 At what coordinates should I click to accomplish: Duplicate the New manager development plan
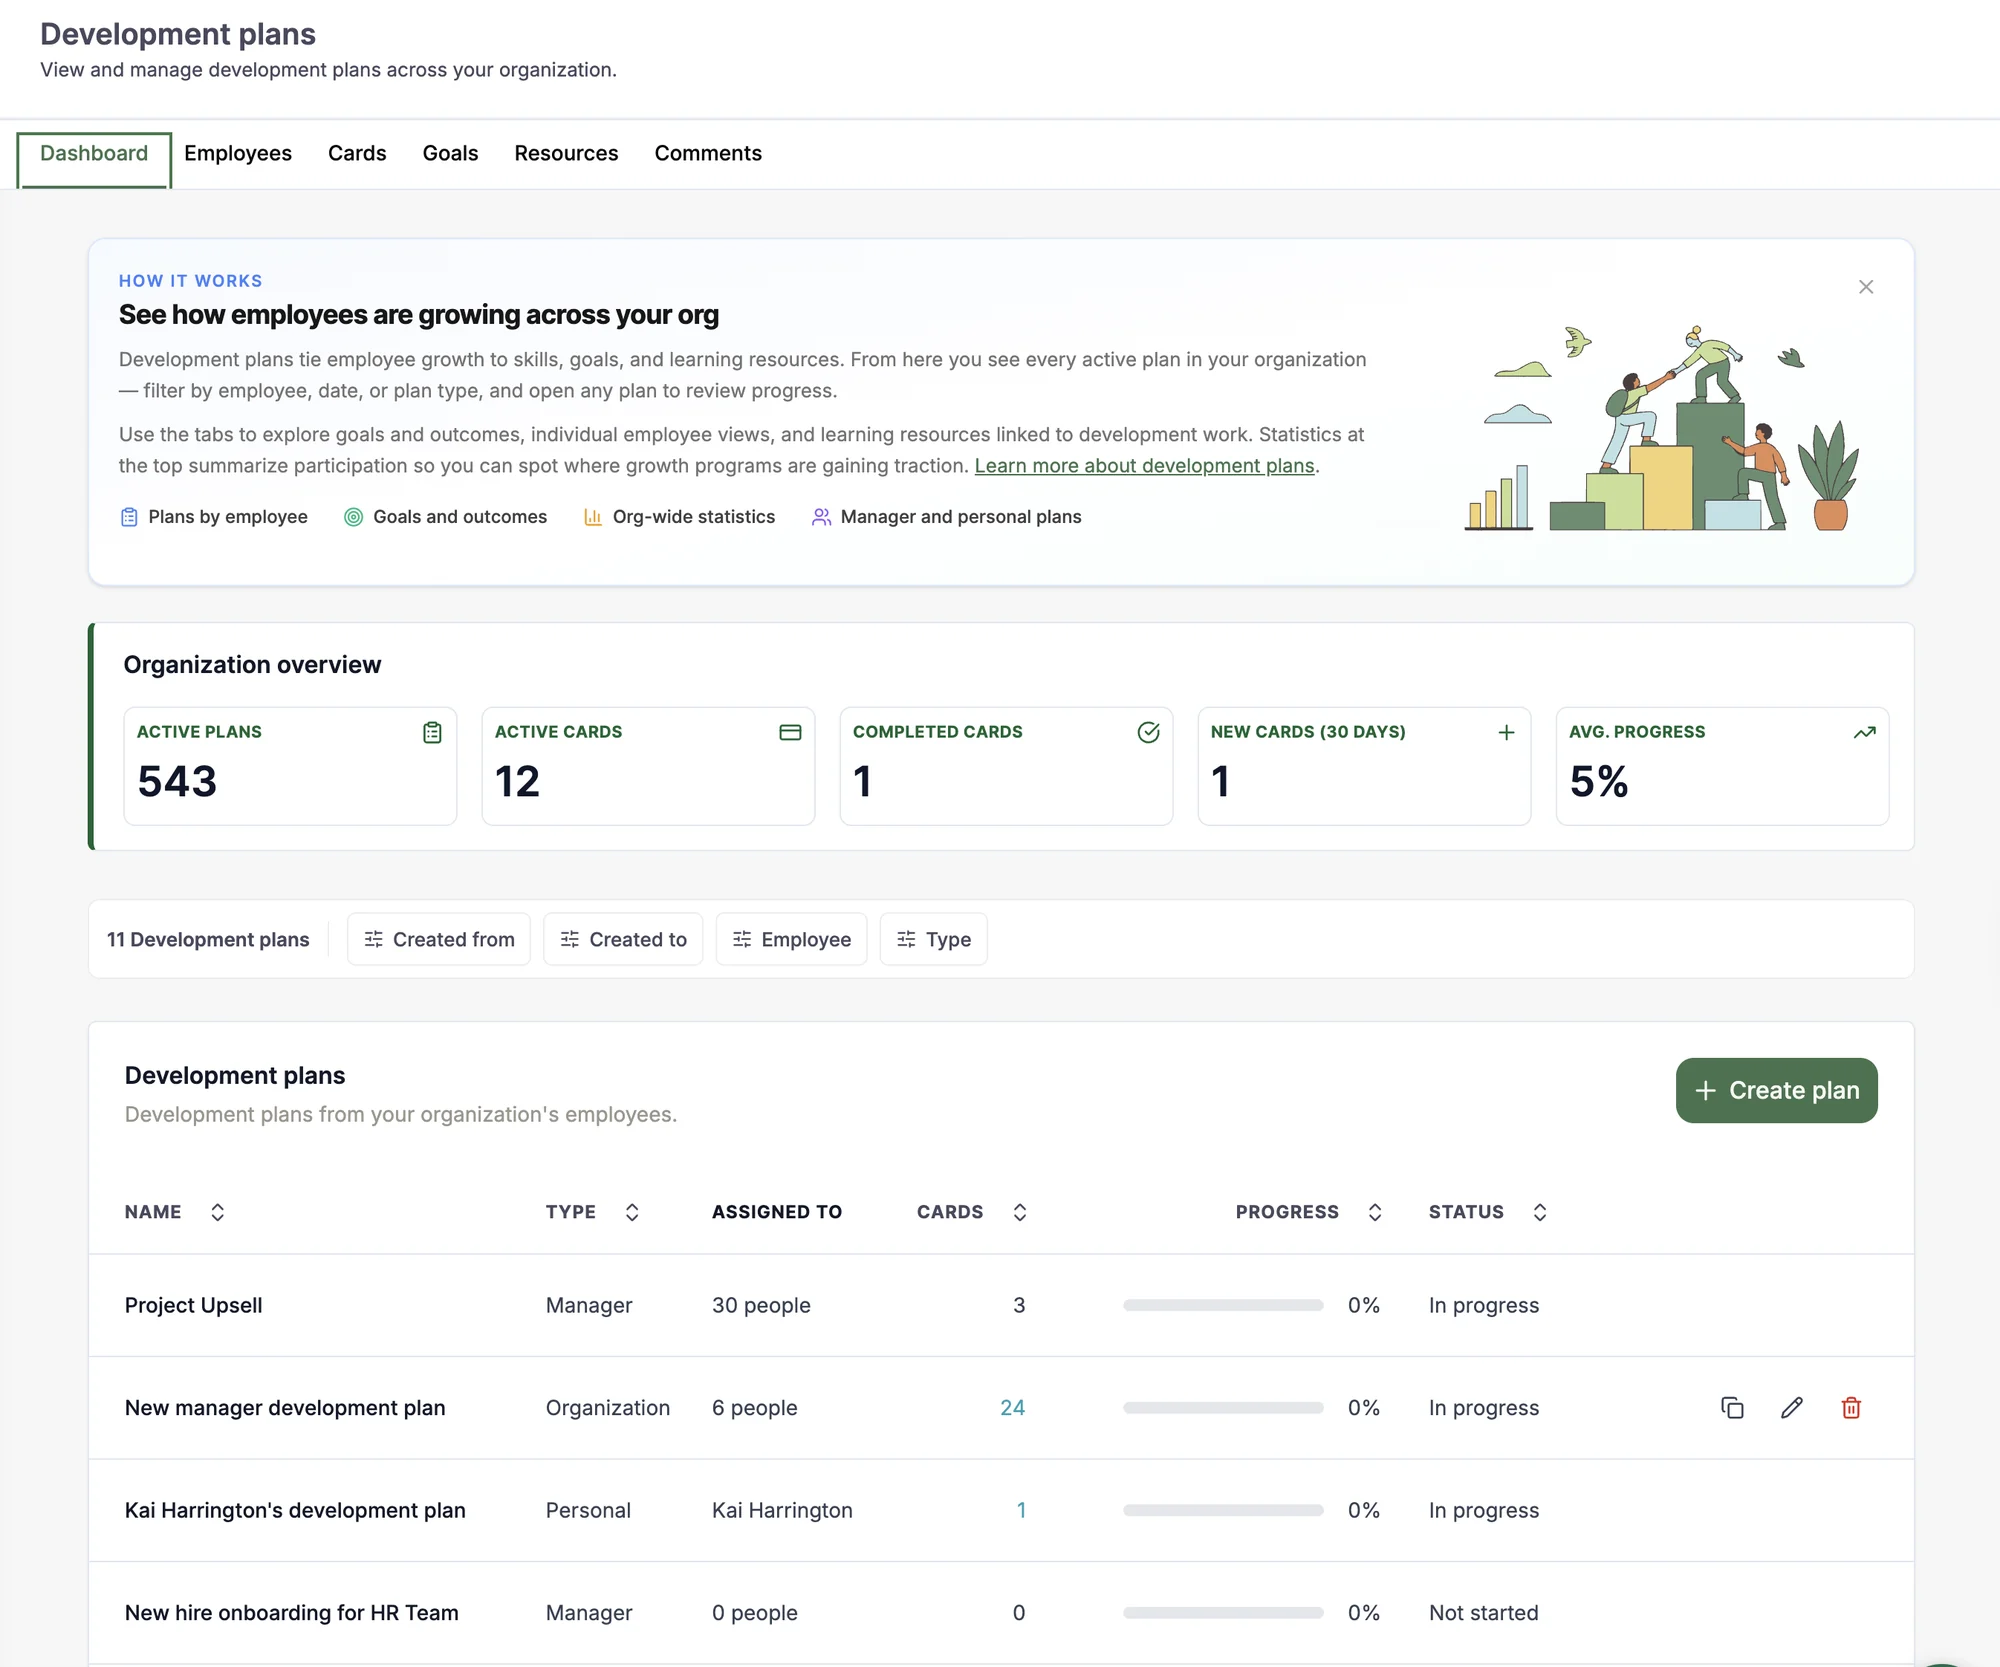coord(1732,1408)
